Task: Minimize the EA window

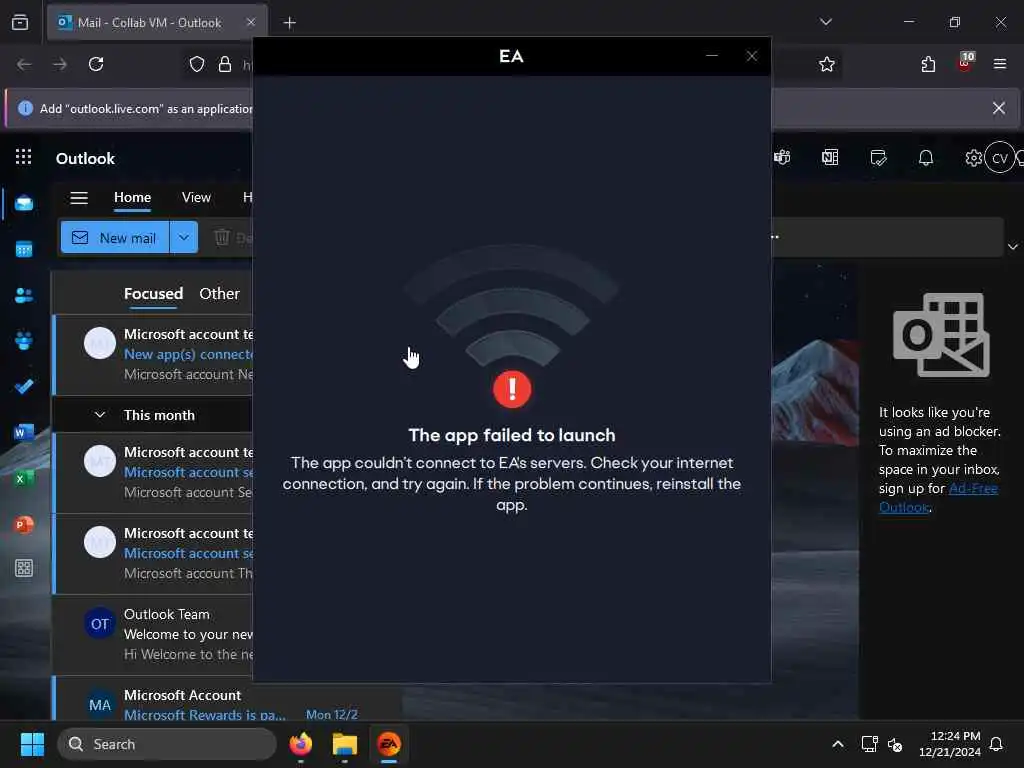Action: (712, 56)
